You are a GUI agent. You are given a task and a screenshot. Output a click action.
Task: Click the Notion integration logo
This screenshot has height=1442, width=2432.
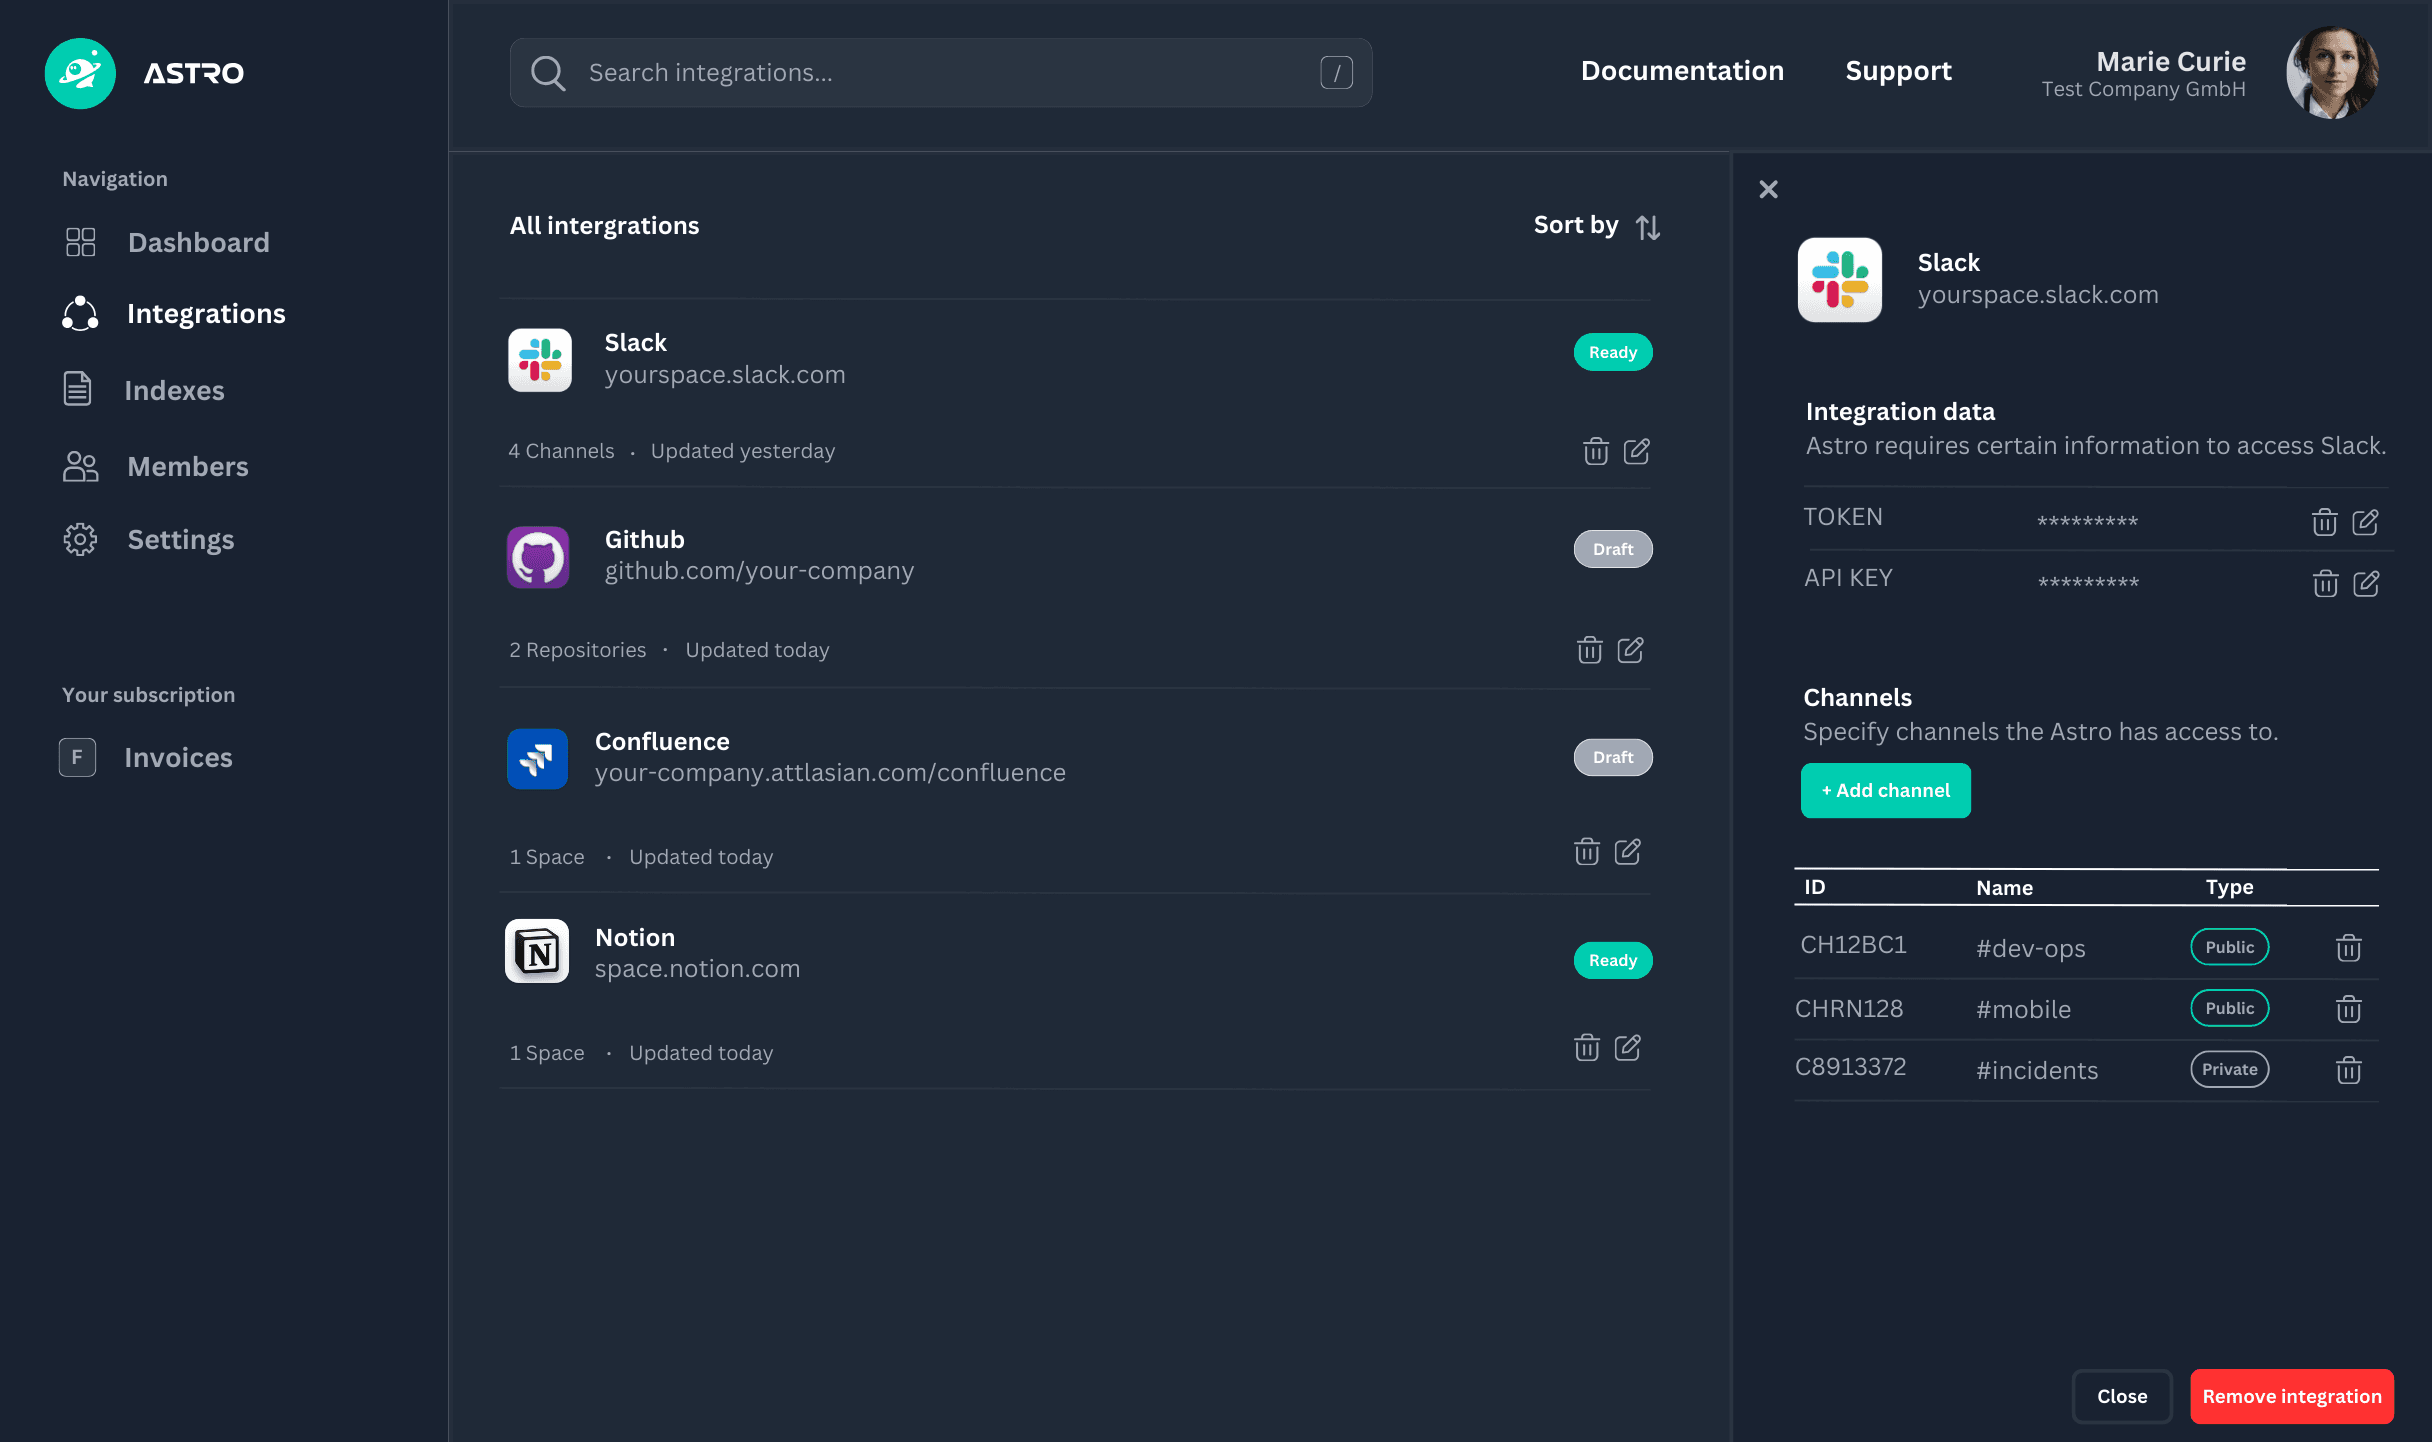(539, 951)
